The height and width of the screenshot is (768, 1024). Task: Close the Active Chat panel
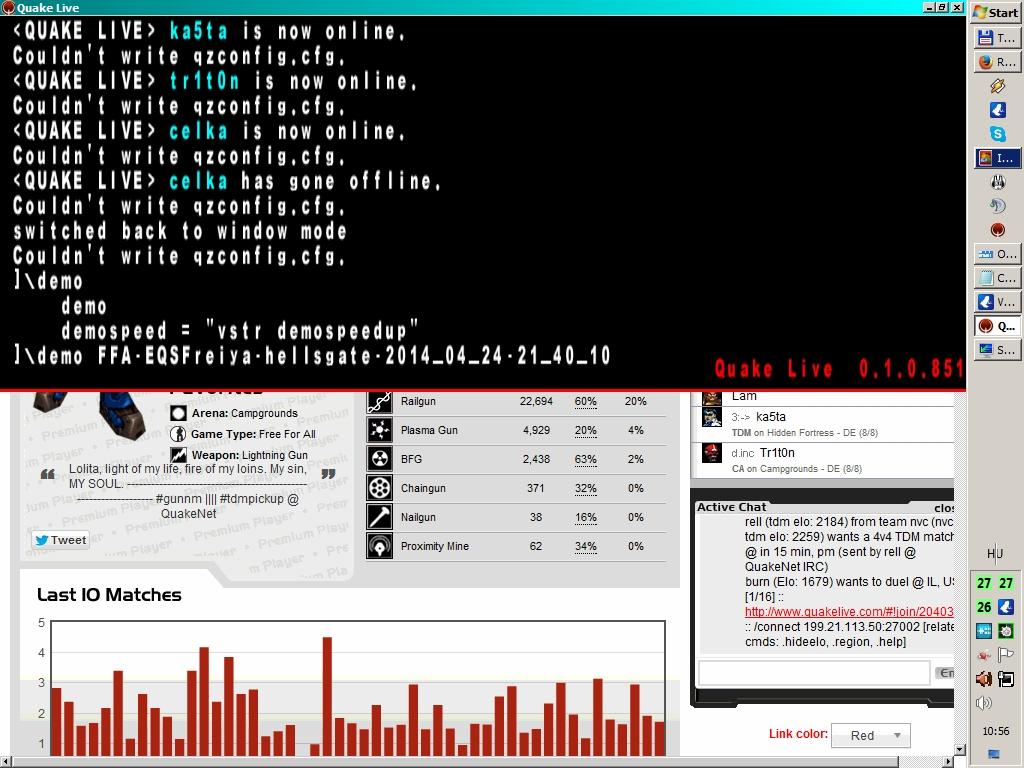[x=944, y=507]
